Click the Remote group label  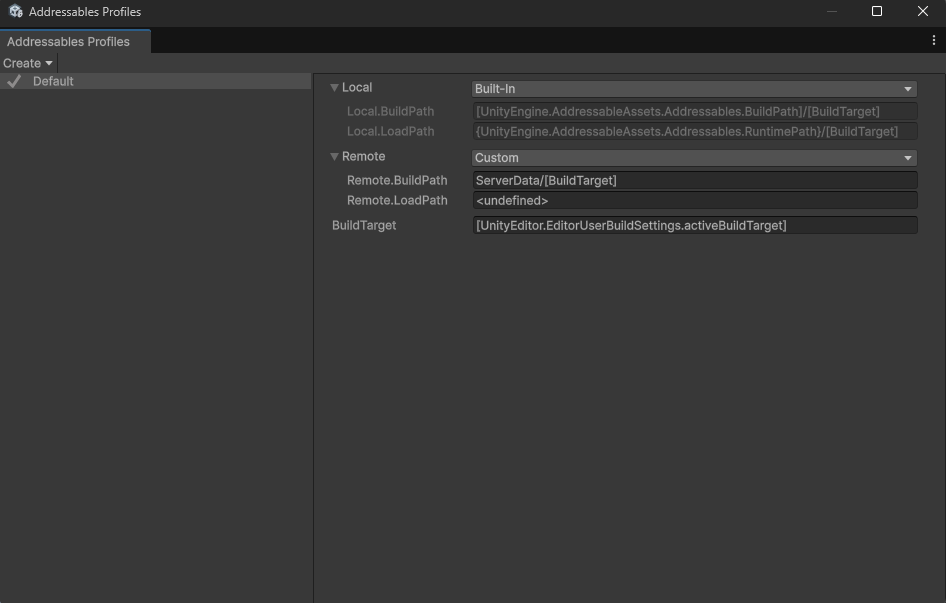click(x=363, y=156)
